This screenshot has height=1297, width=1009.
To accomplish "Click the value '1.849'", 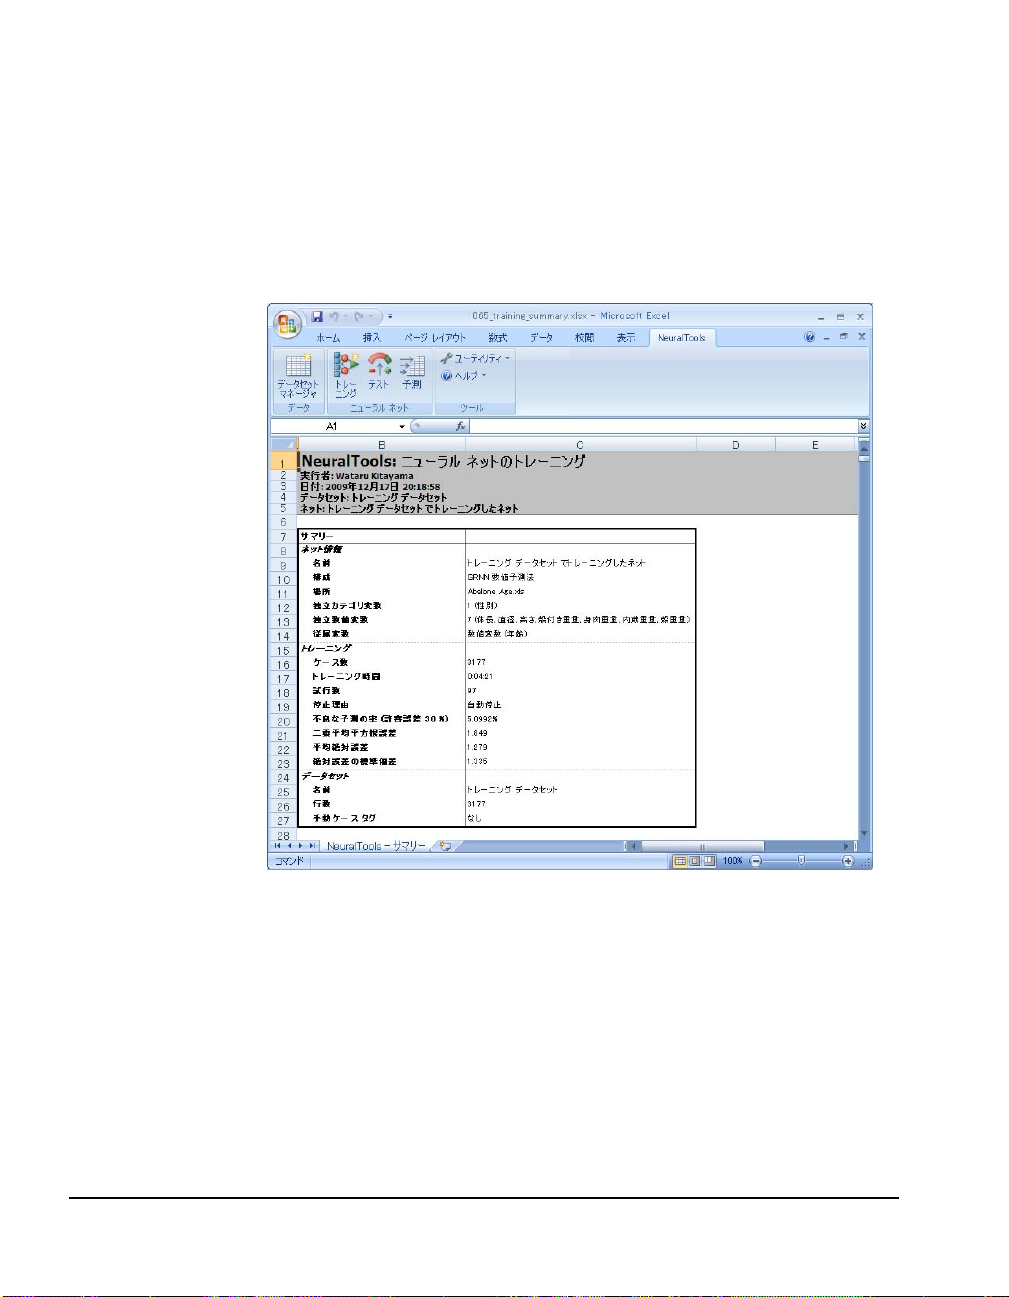I will 477,733.
